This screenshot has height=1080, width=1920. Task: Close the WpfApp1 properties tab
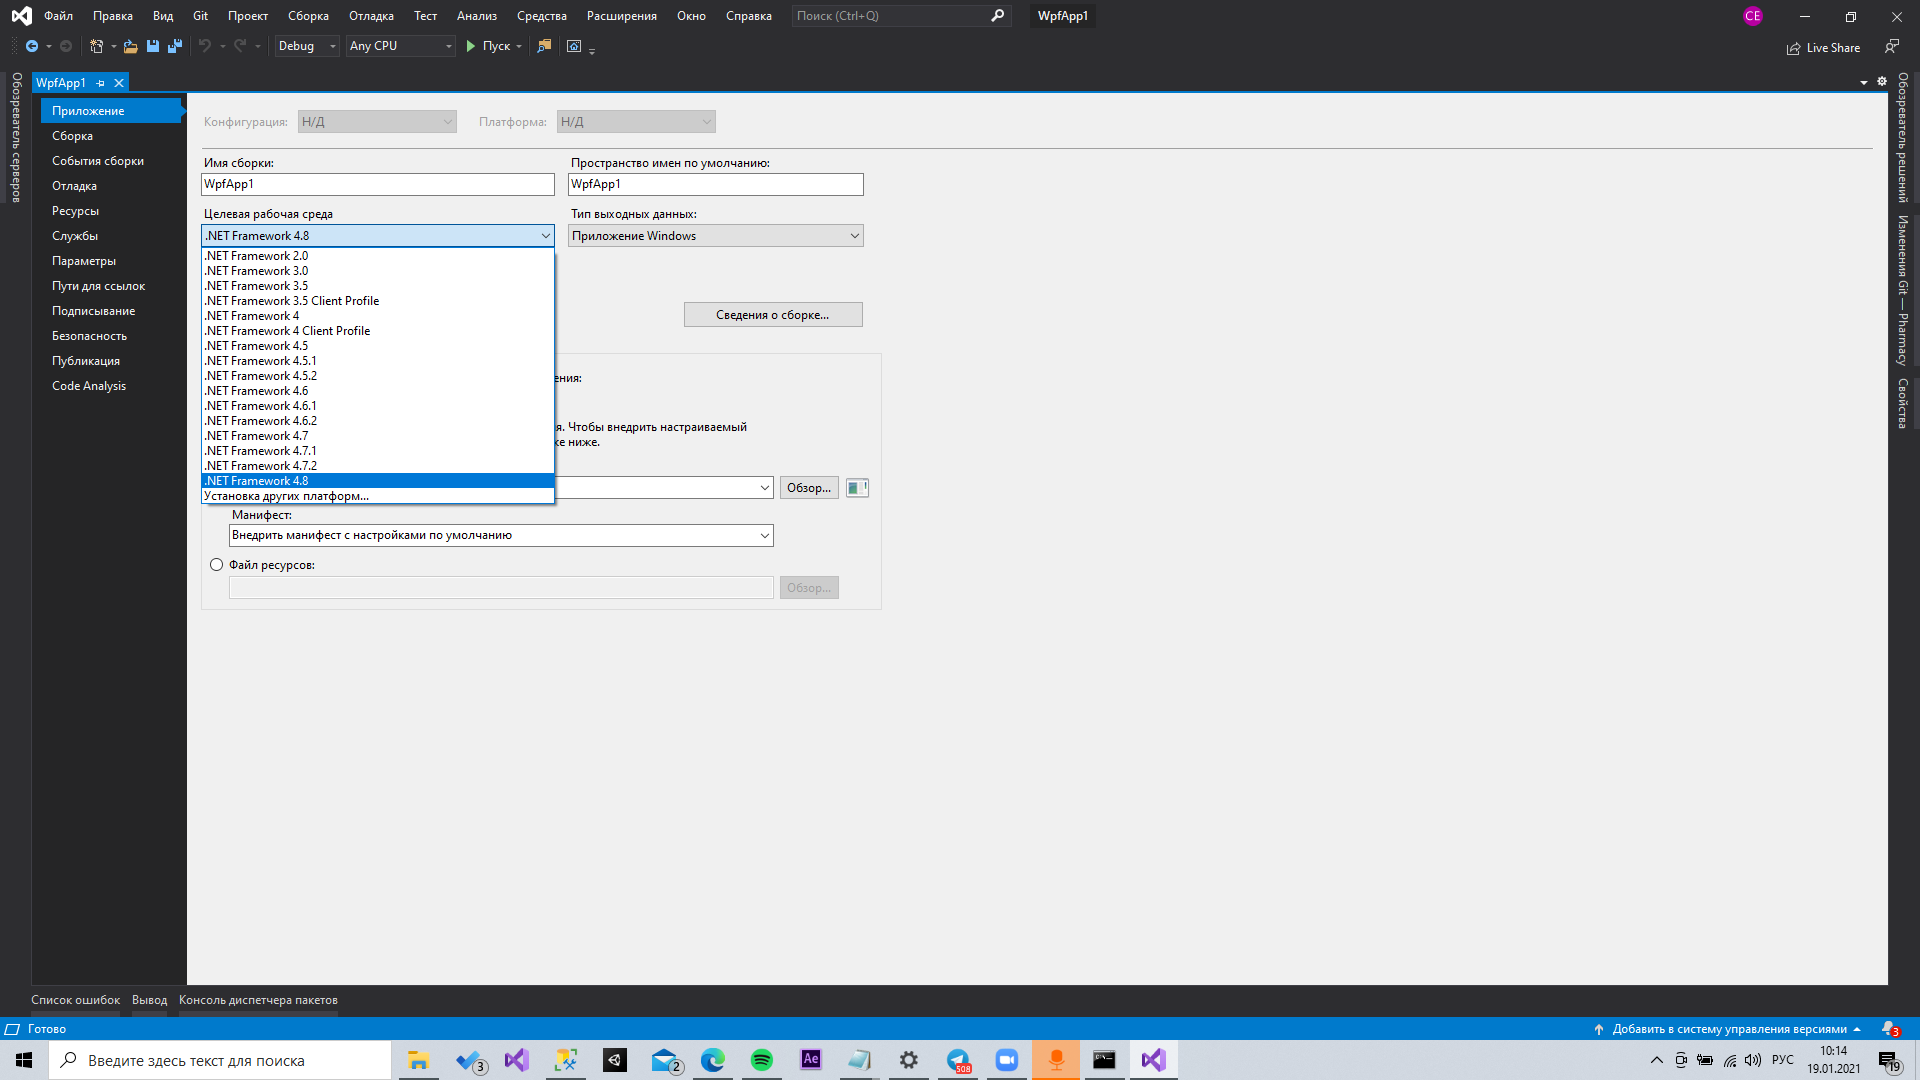[x=119, y=83]
